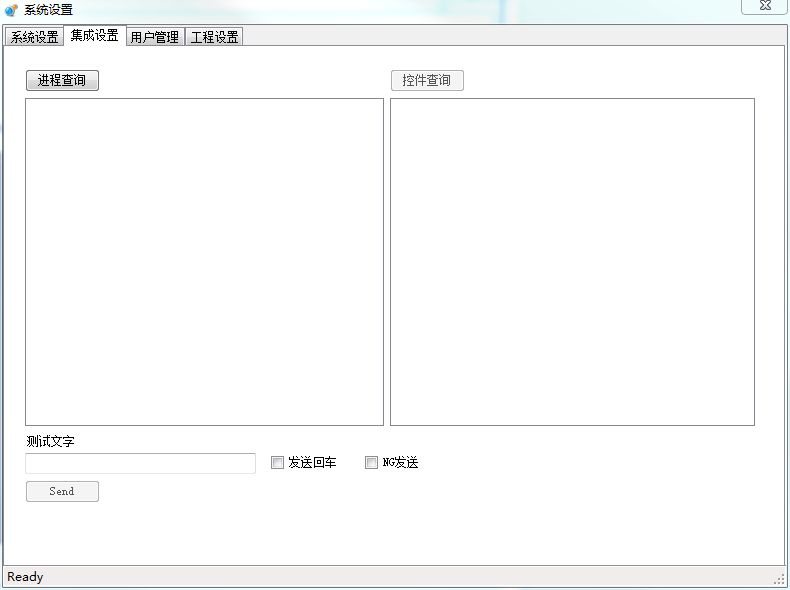Viewport: 790px width, 590px height.
Task: Click the app icon in the title bar
Action: [x=11, y=10]
